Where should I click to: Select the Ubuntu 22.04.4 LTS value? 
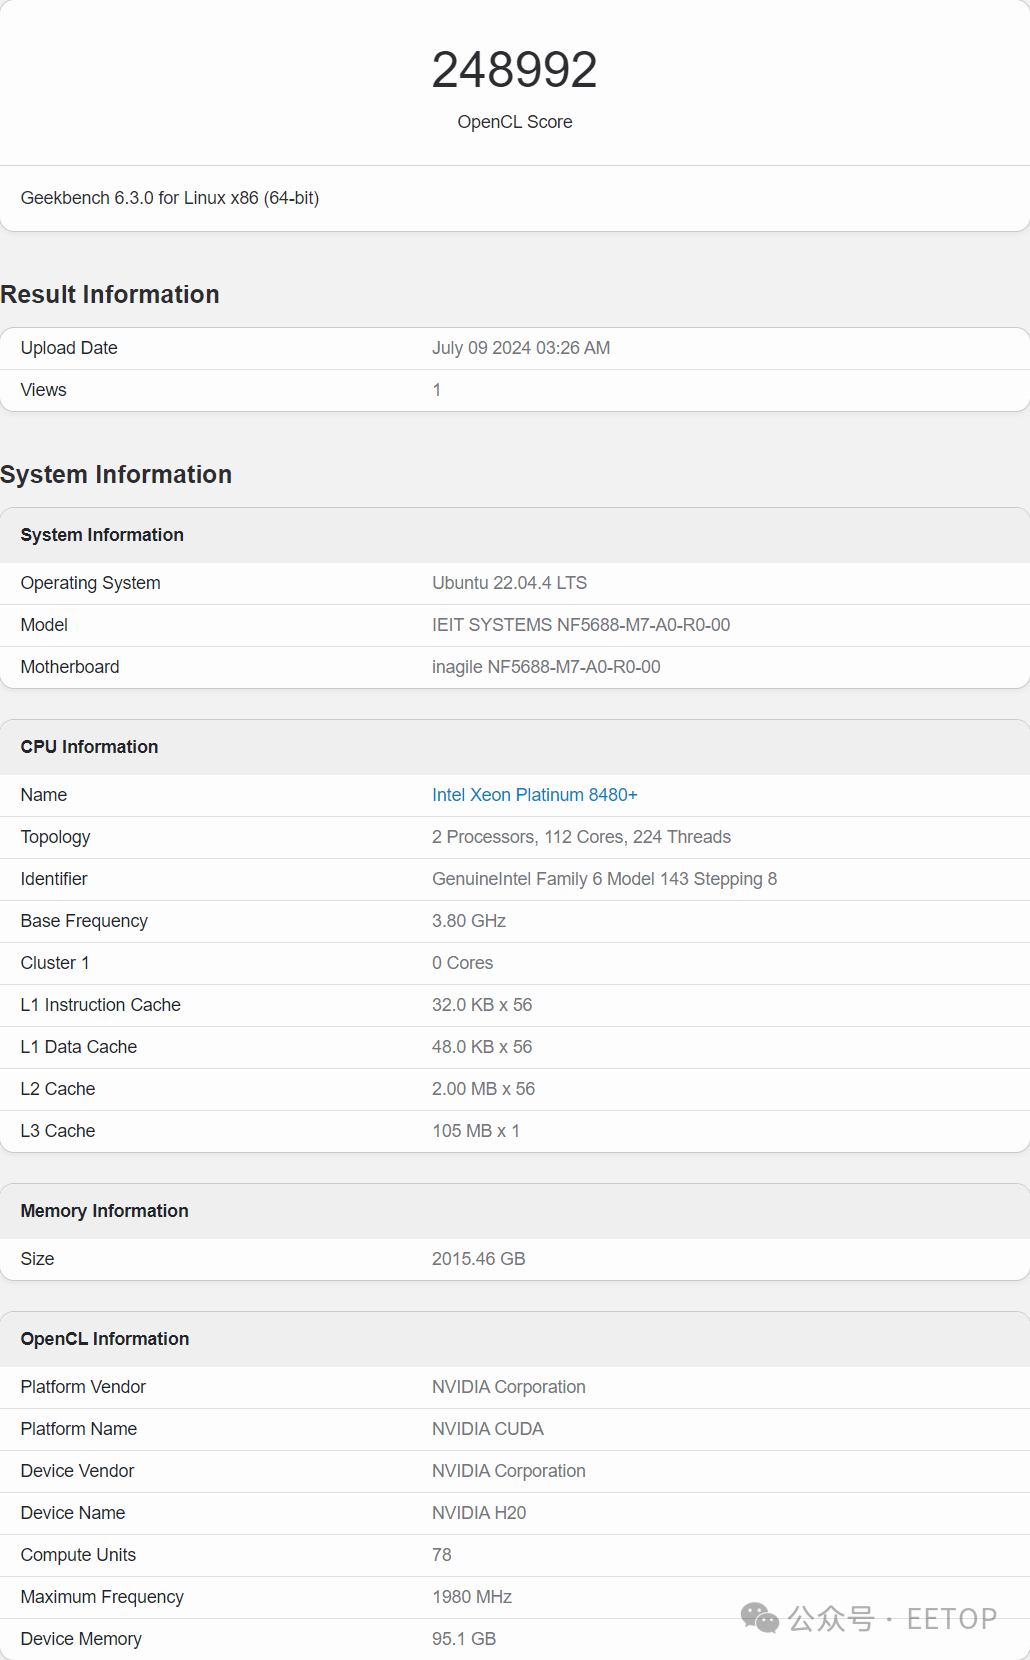pos(509,583)
